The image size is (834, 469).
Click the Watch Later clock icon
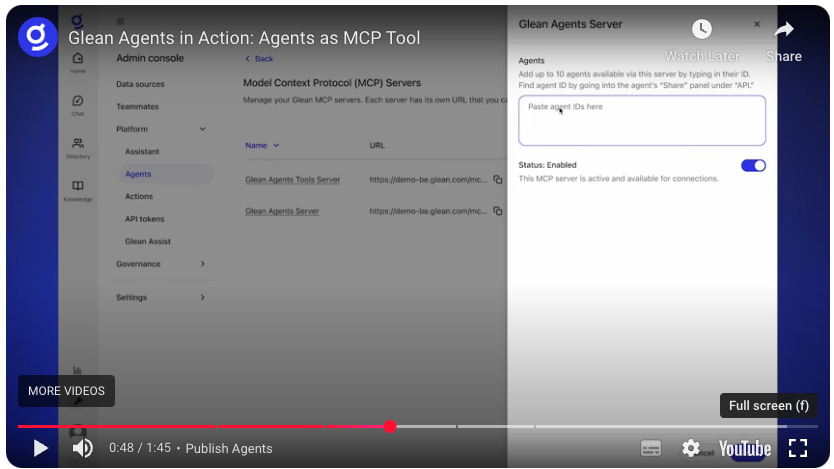(x=702, y=29)
